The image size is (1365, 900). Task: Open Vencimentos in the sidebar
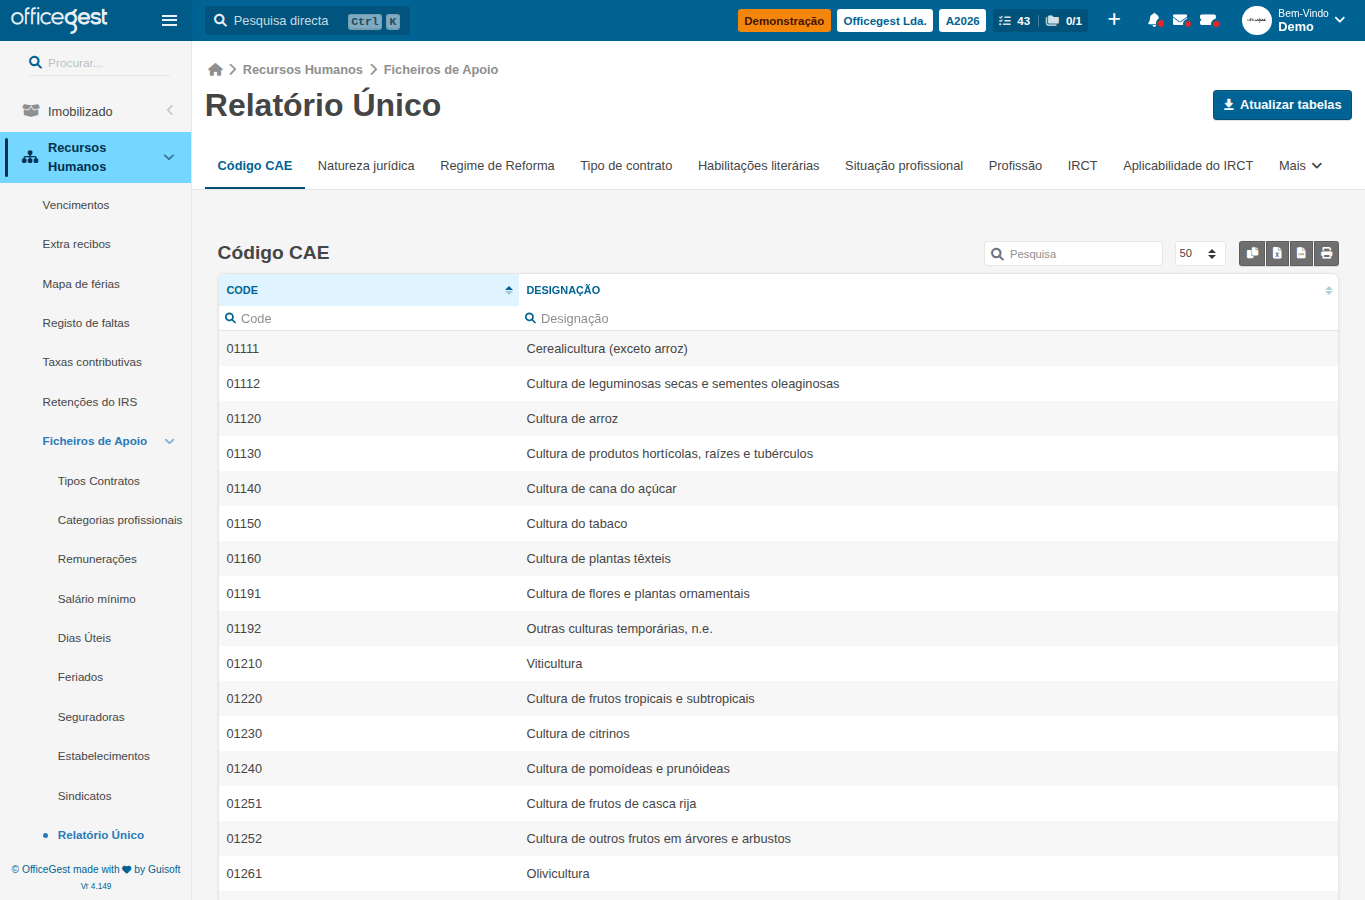(x=76, y=205)
